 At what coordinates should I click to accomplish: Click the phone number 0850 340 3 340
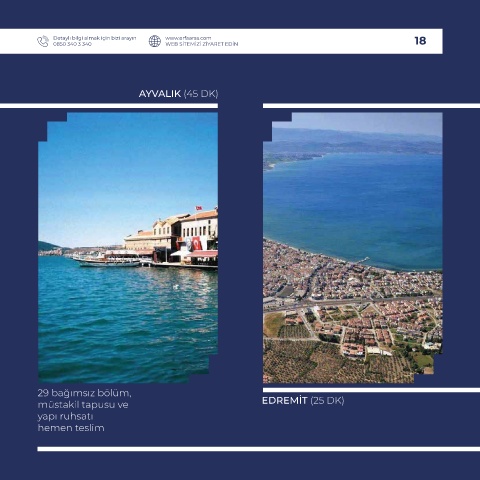pos(72,44)
